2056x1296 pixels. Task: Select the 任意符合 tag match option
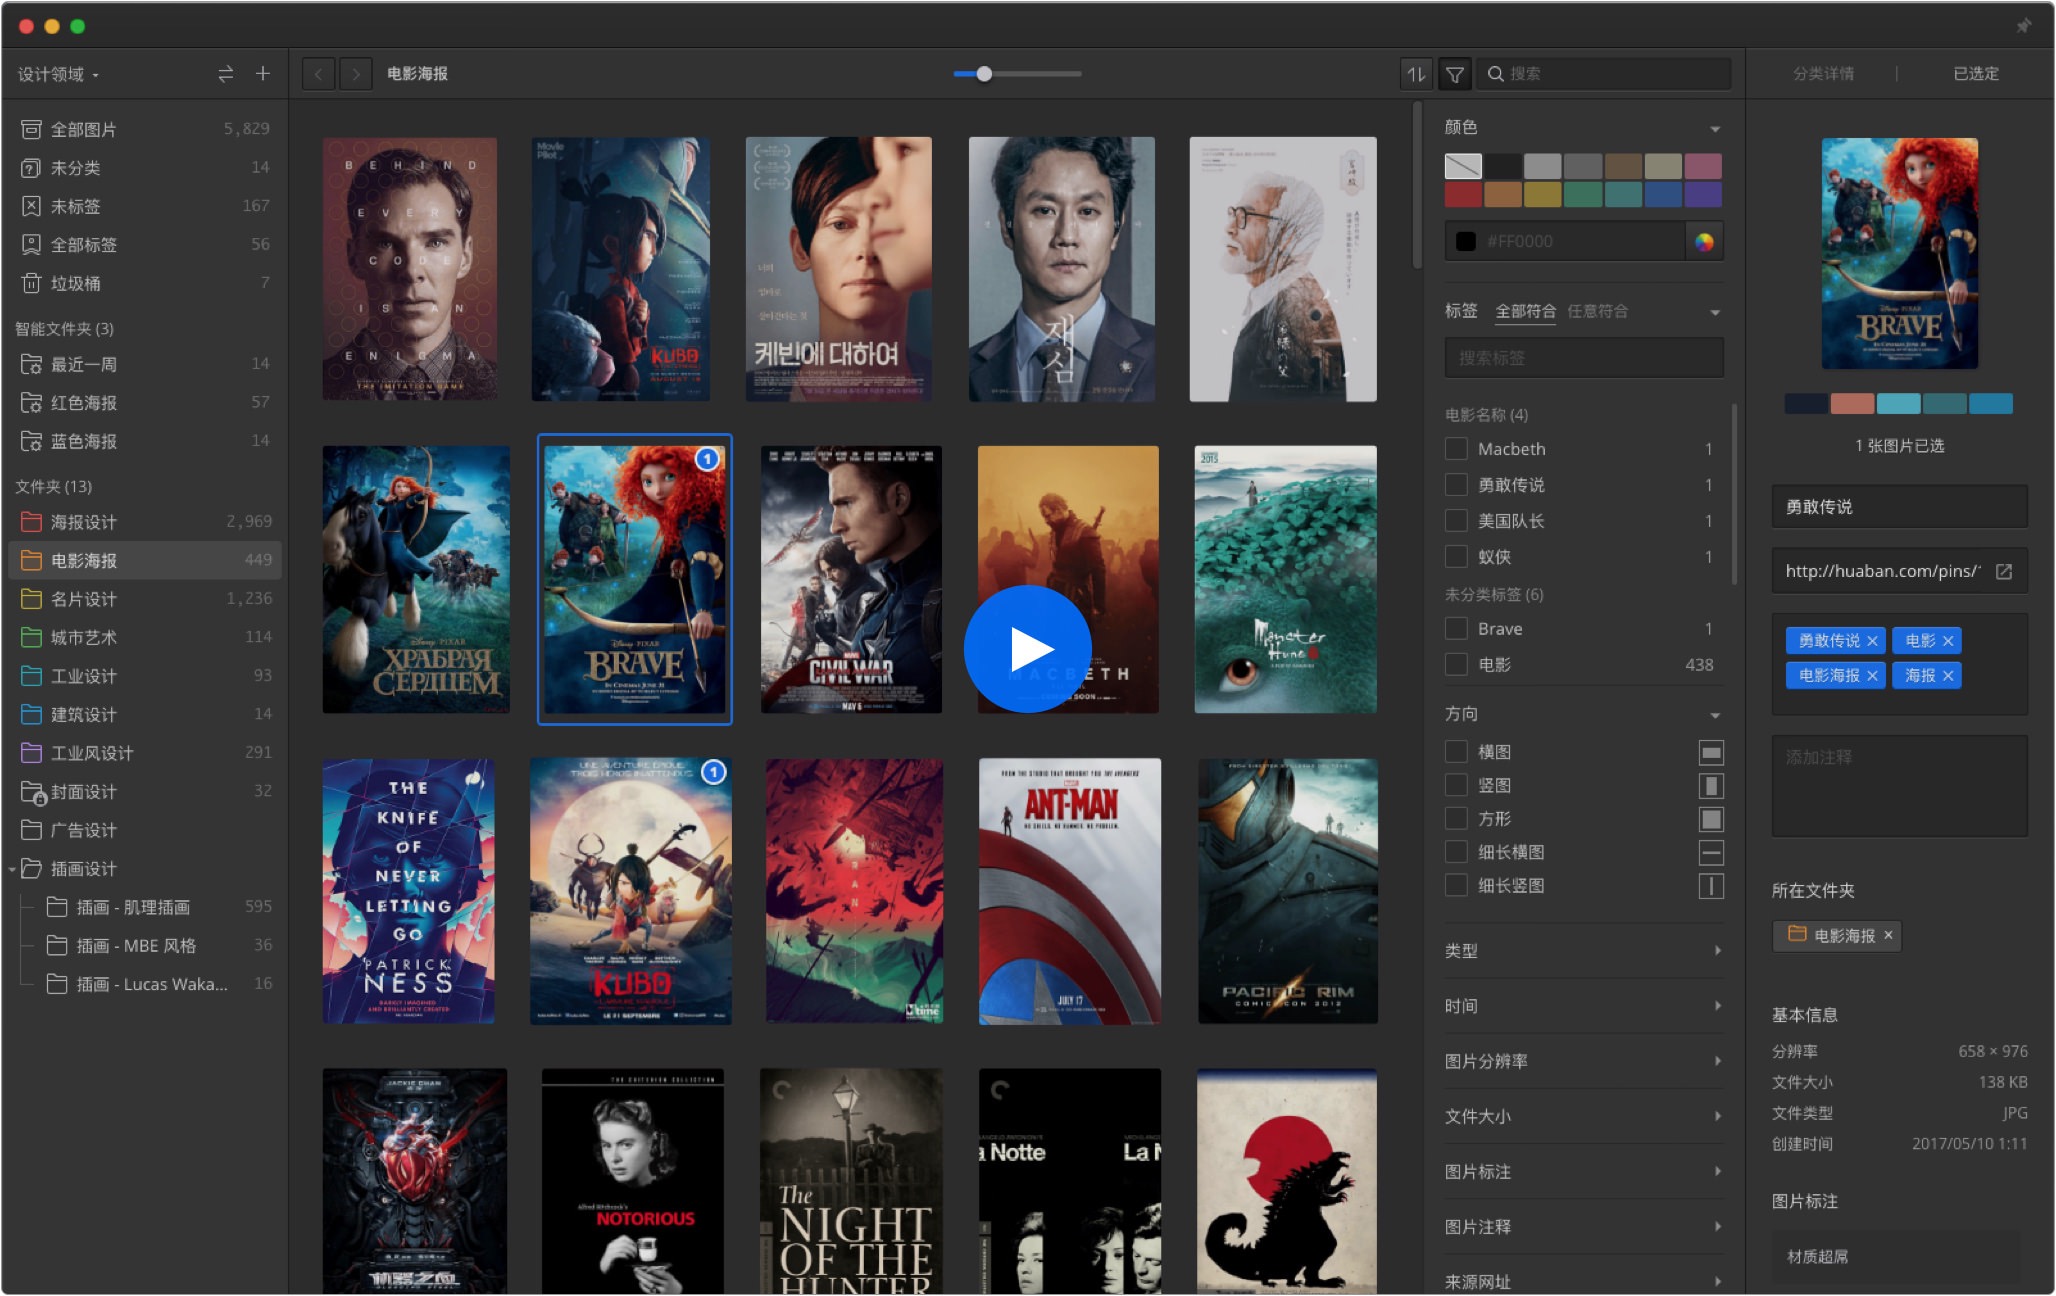(x=1597, y=311)
